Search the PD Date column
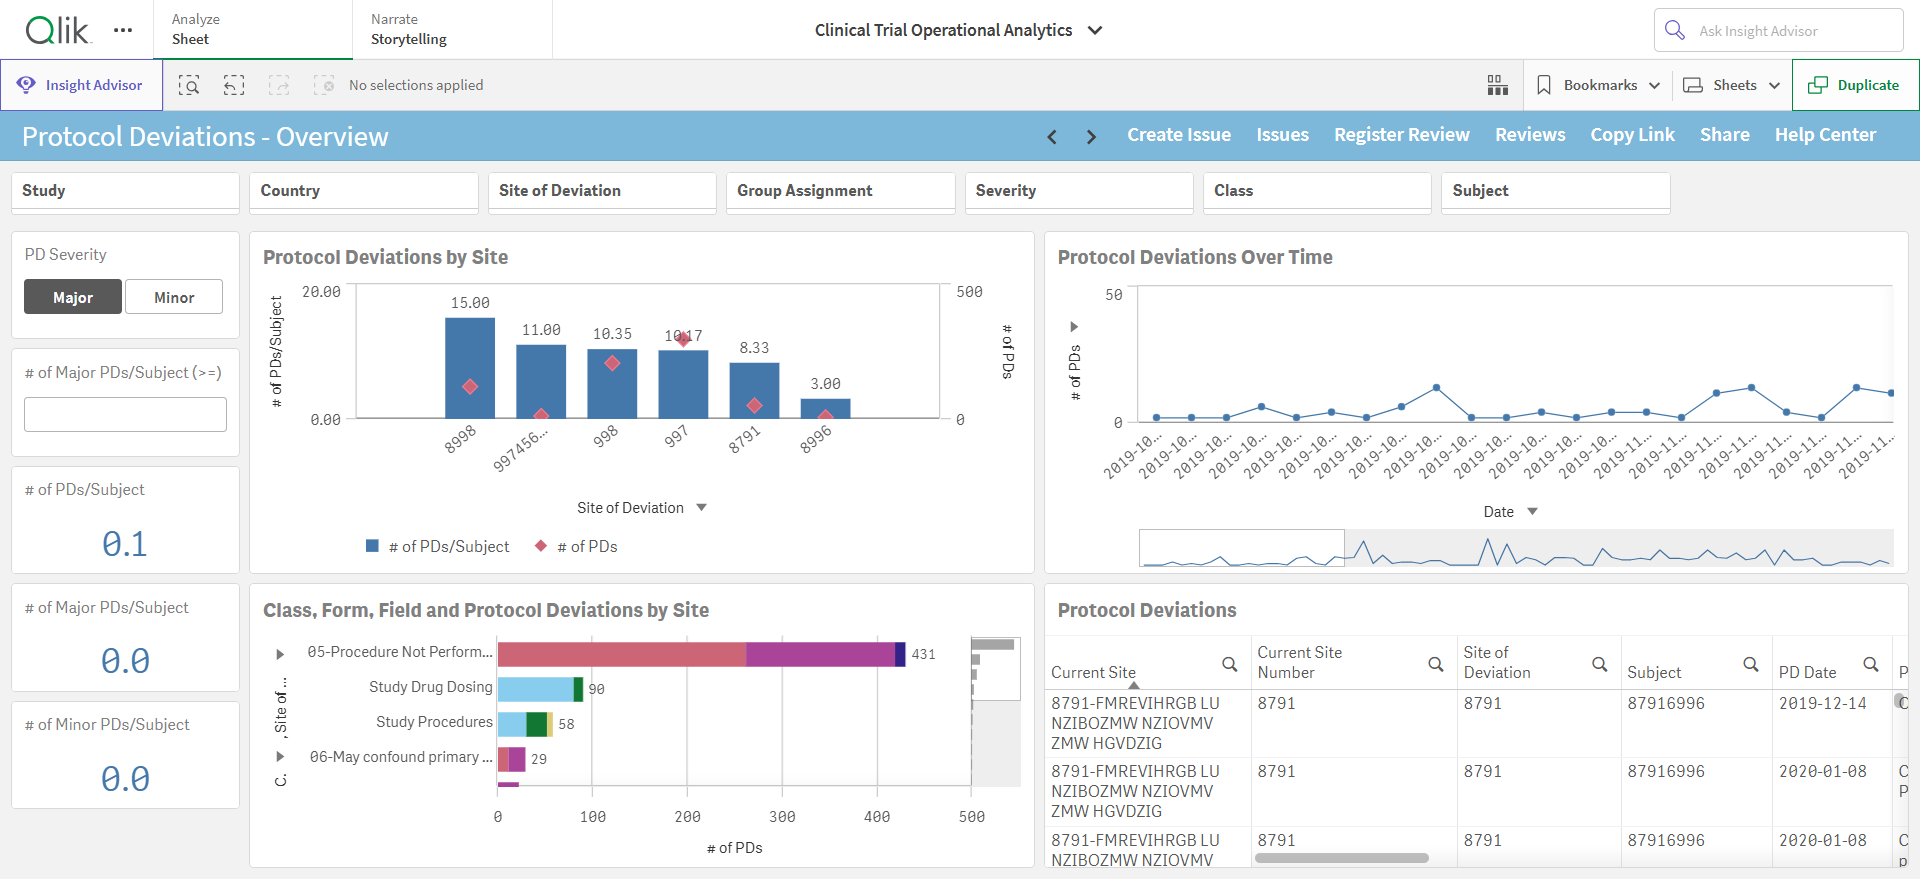 1871,664
